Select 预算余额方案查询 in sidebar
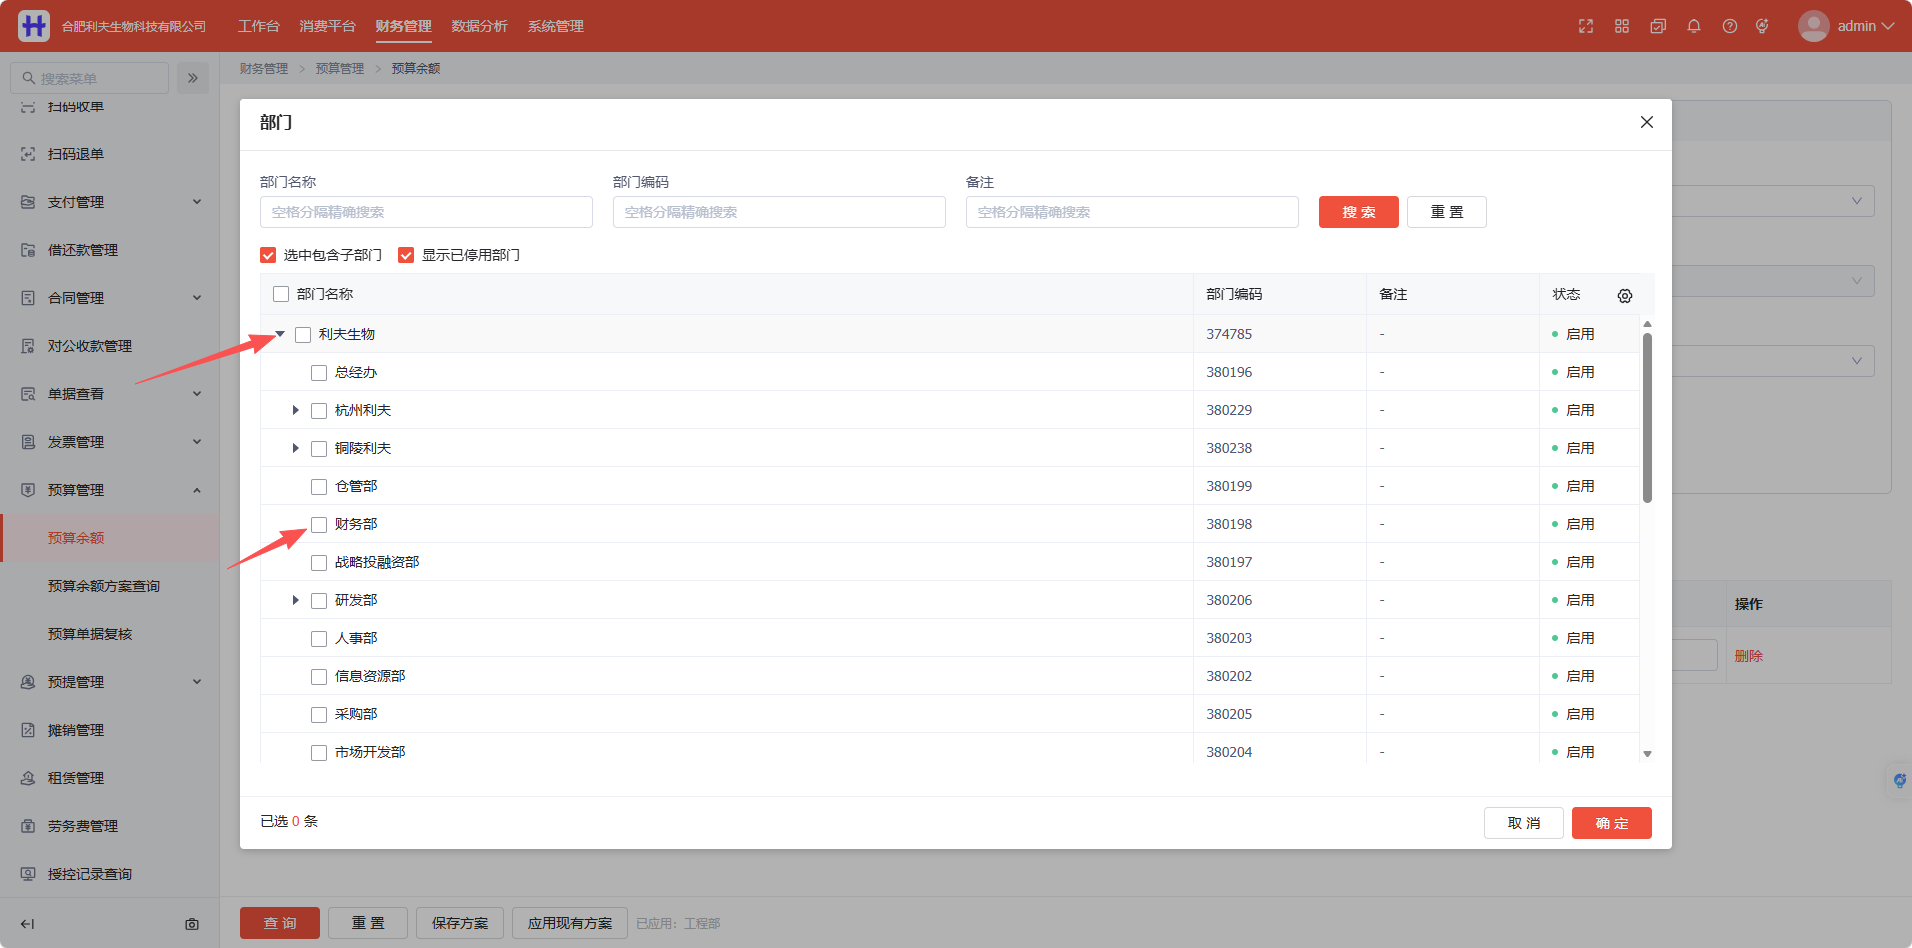Image resolution: width=1912 pixels, height=948 pixels. coord(104,586)
